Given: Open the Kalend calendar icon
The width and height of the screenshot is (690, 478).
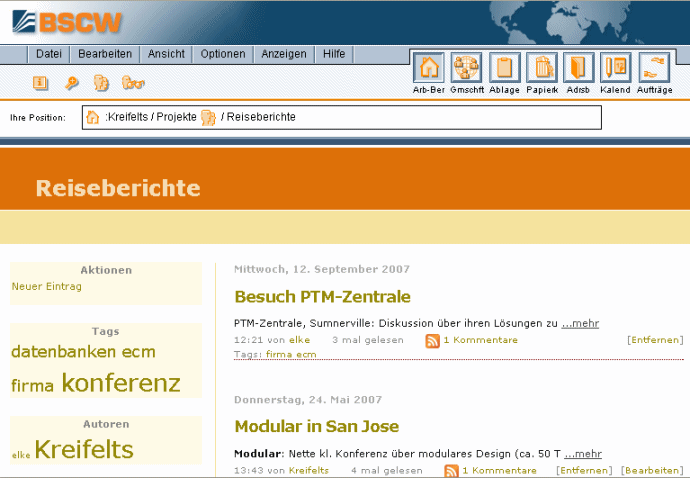Looking at the screenshot, I should pyautogui.click(x=616, y=68).
